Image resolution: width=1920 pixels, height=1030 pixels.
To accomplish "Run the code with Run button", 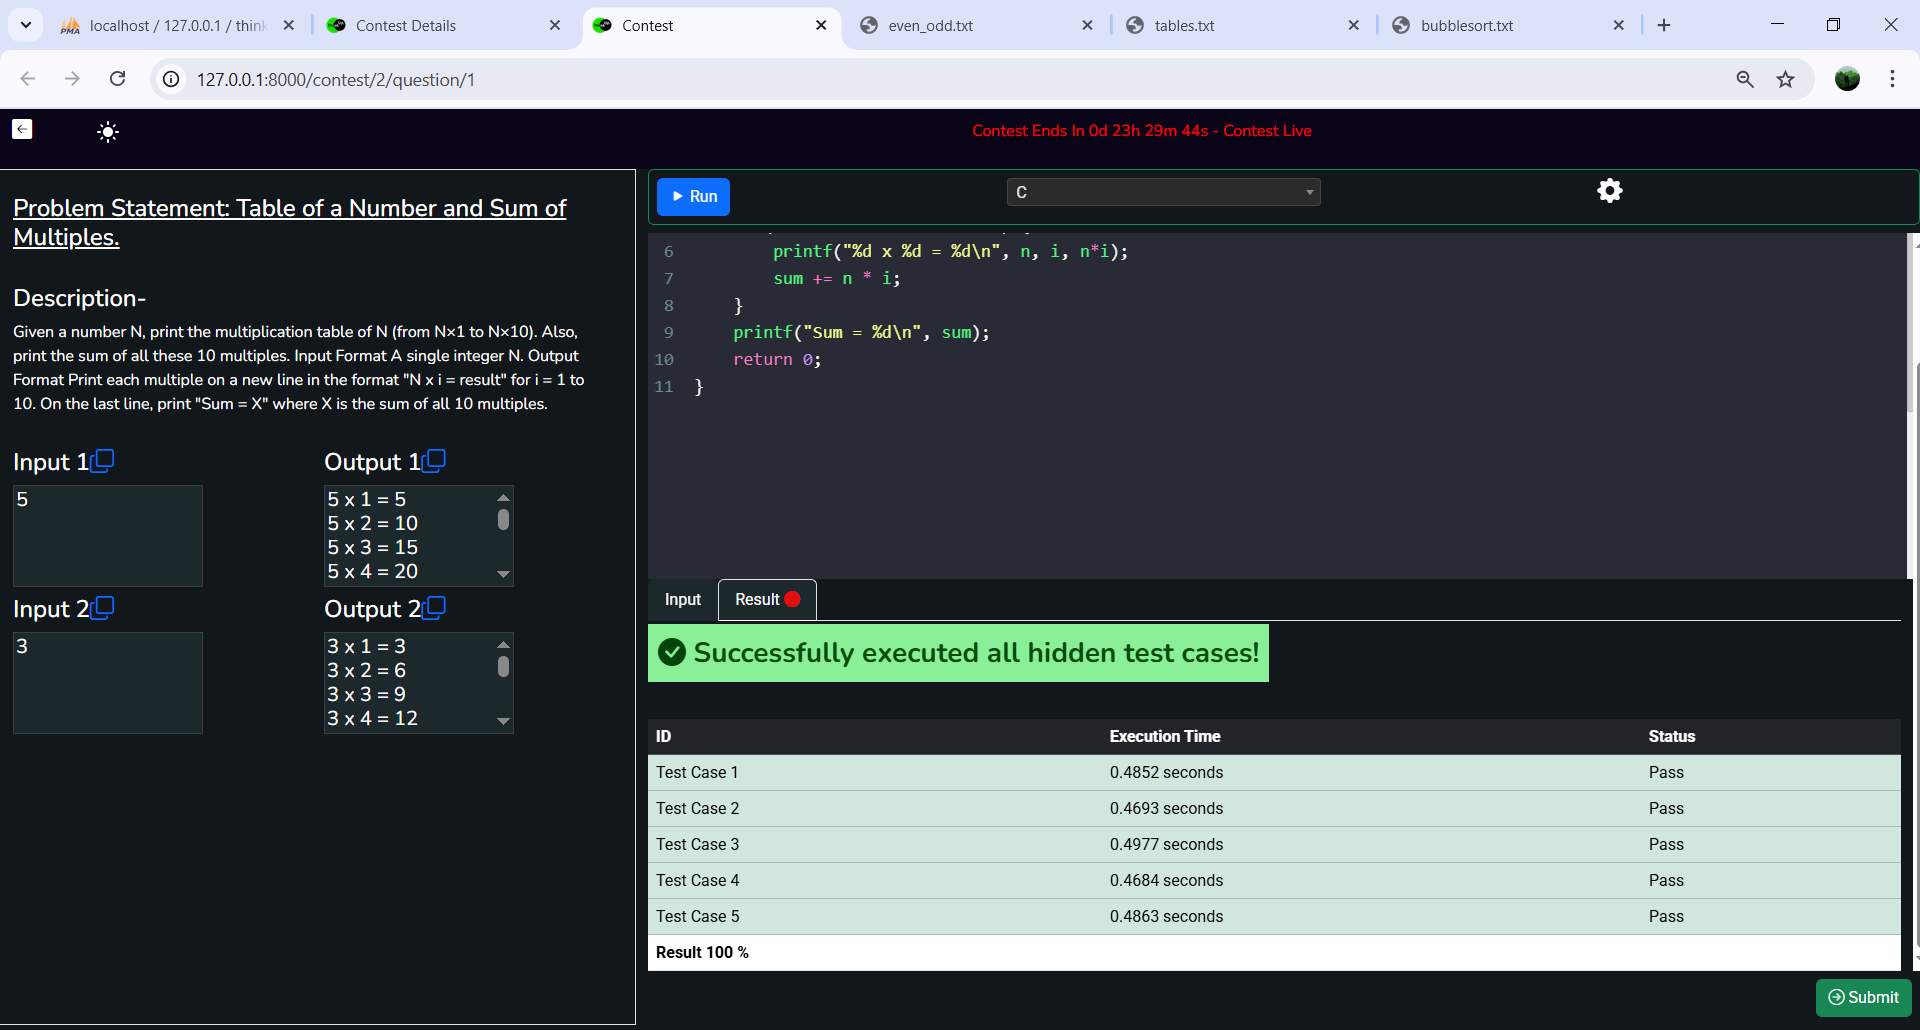I will click(694, 197).
